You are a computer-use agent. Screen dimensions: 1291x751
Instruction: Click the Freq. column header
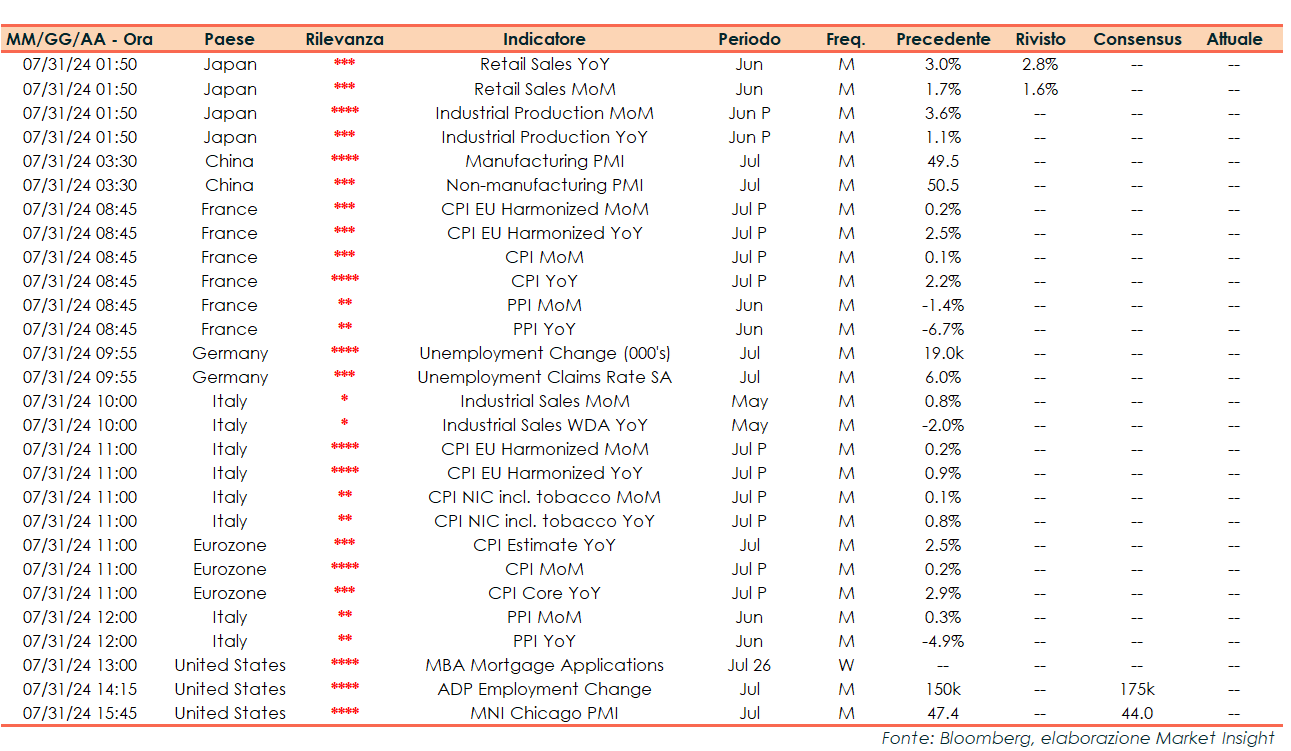pos(846,40)
